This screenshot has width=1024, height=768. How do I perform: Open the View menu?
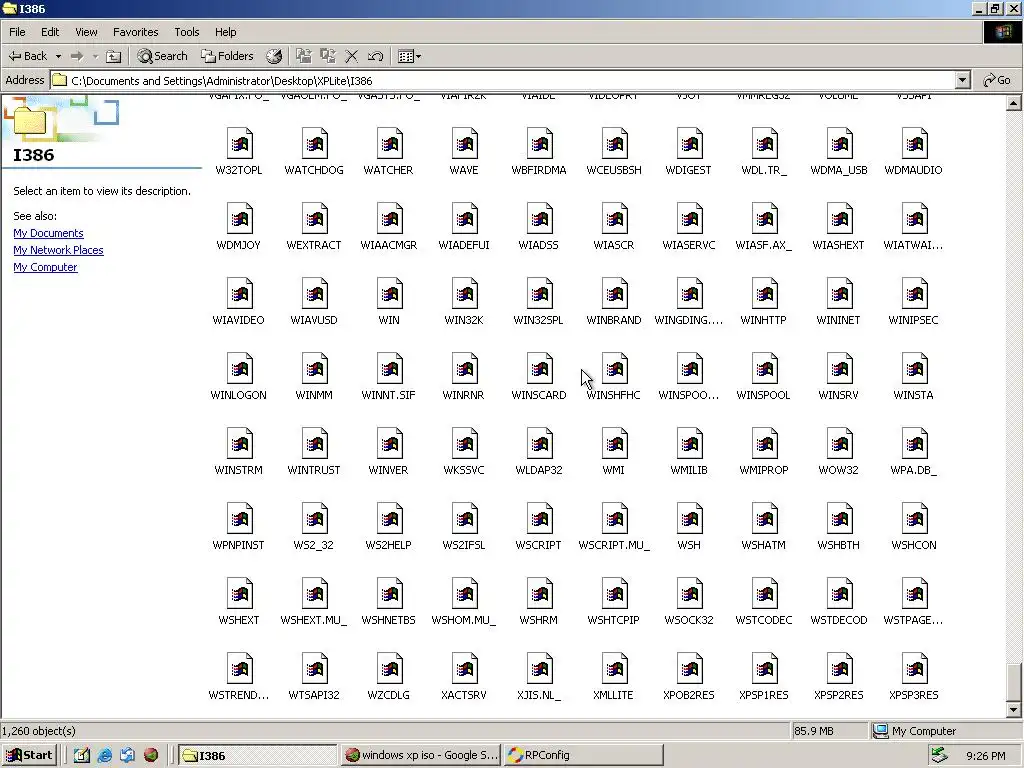point(86,32)
